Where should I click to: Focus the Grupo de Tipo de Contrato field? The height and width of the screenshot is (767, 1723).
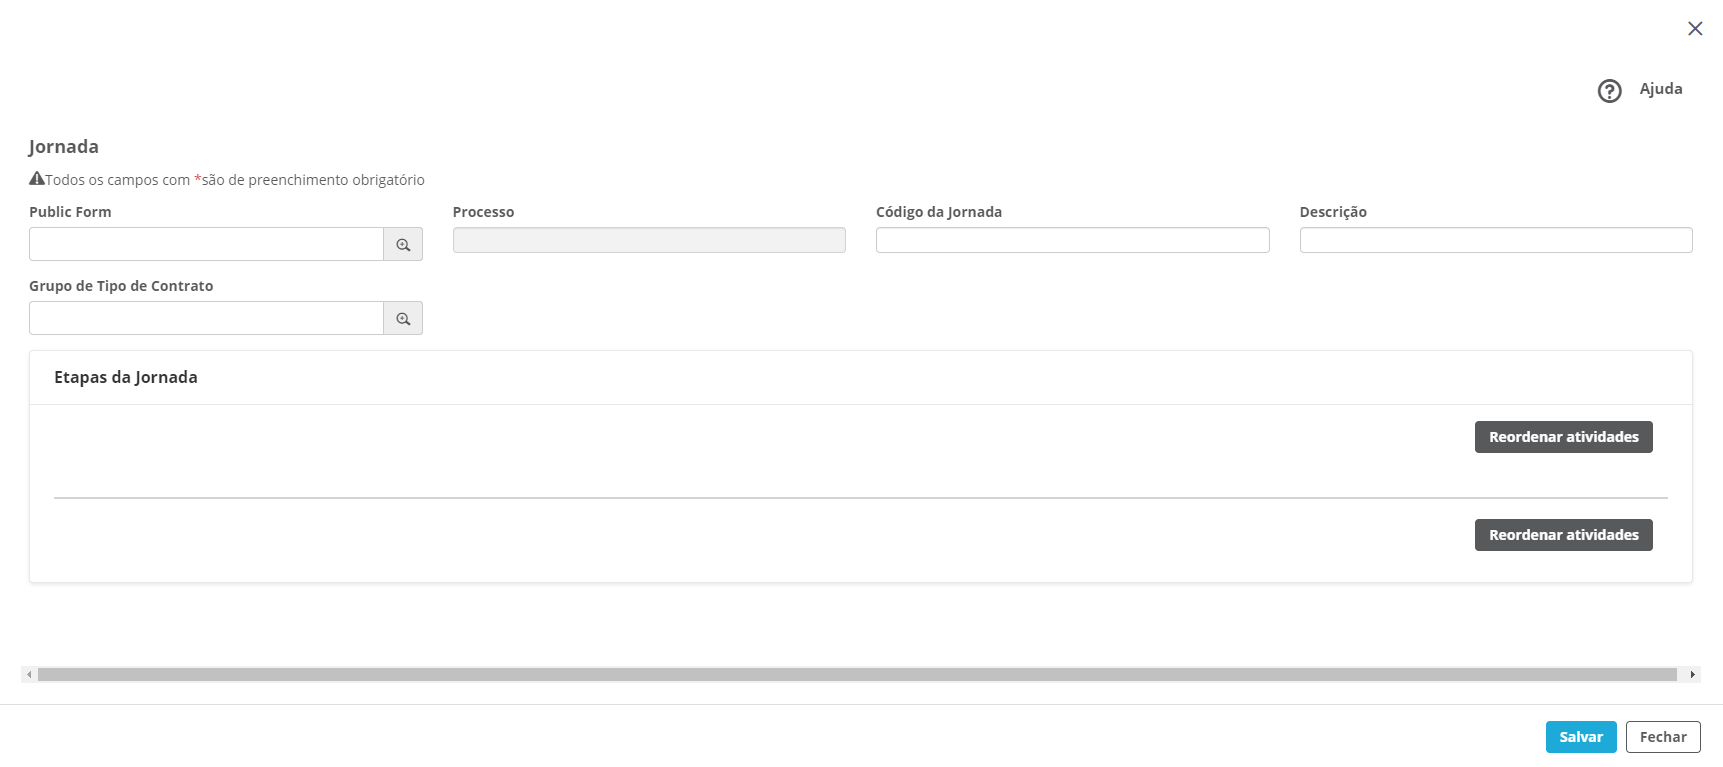tap(206, 319)
